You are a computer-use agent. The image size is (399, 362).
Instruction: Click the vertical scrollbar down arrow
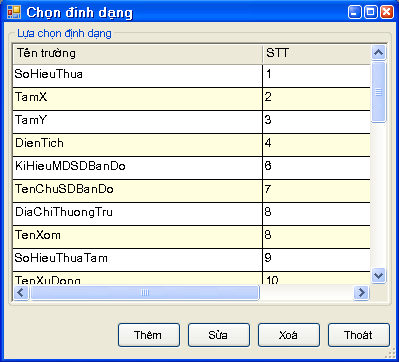(x=378, y=276)
